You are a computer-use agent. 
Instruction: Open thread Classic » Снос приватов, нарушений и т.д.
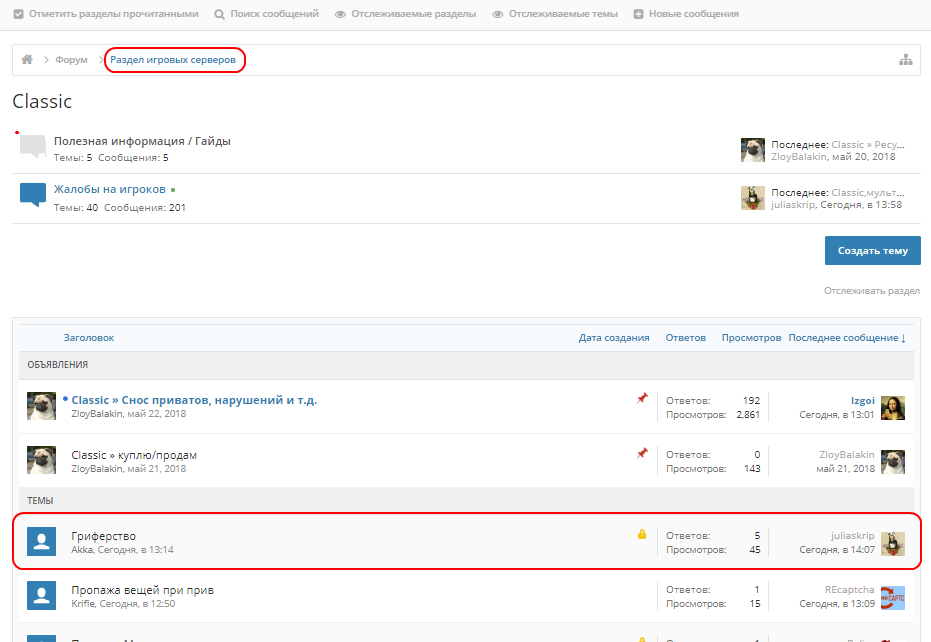tap(194, 400)
